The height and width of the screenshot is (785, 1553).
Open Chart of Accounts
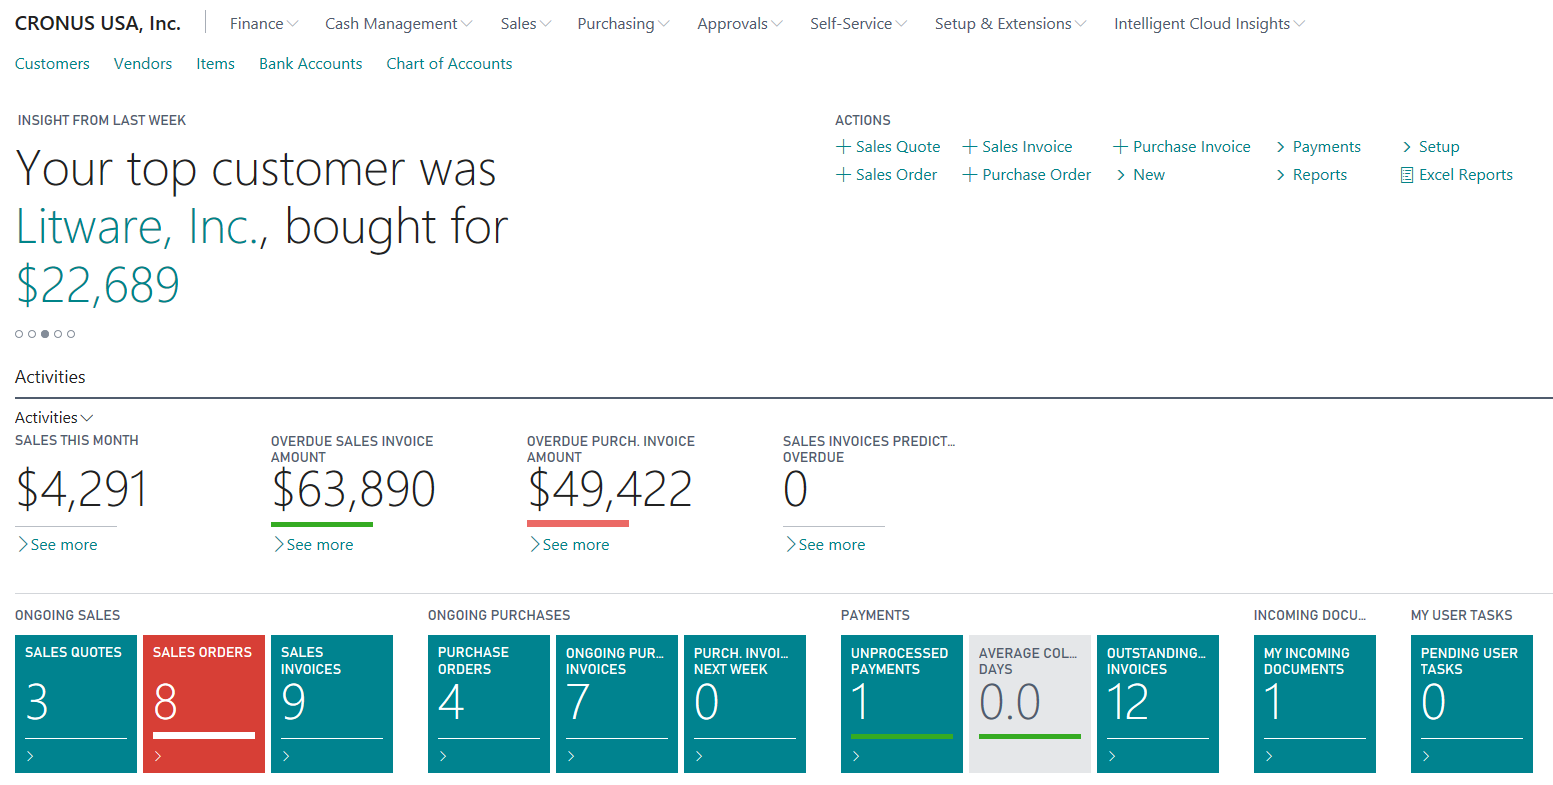tap(449, 64)
